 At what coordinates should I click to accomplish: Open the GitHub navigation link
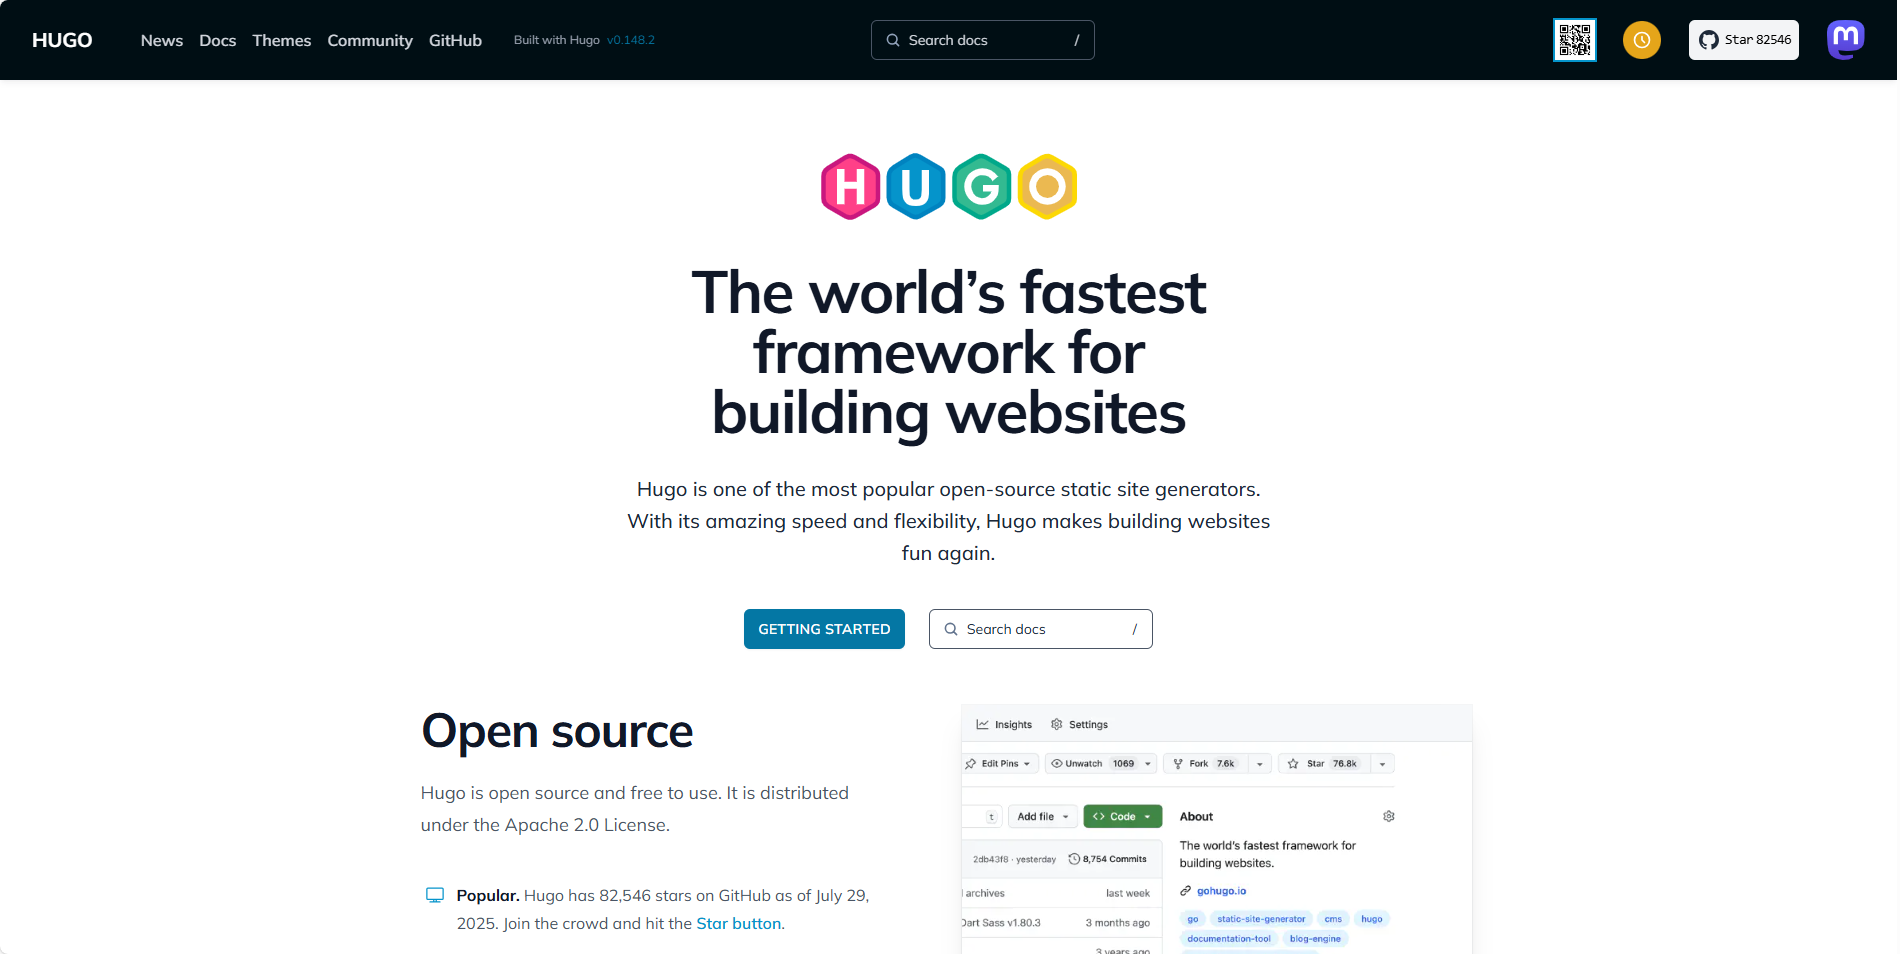point(455,40)
